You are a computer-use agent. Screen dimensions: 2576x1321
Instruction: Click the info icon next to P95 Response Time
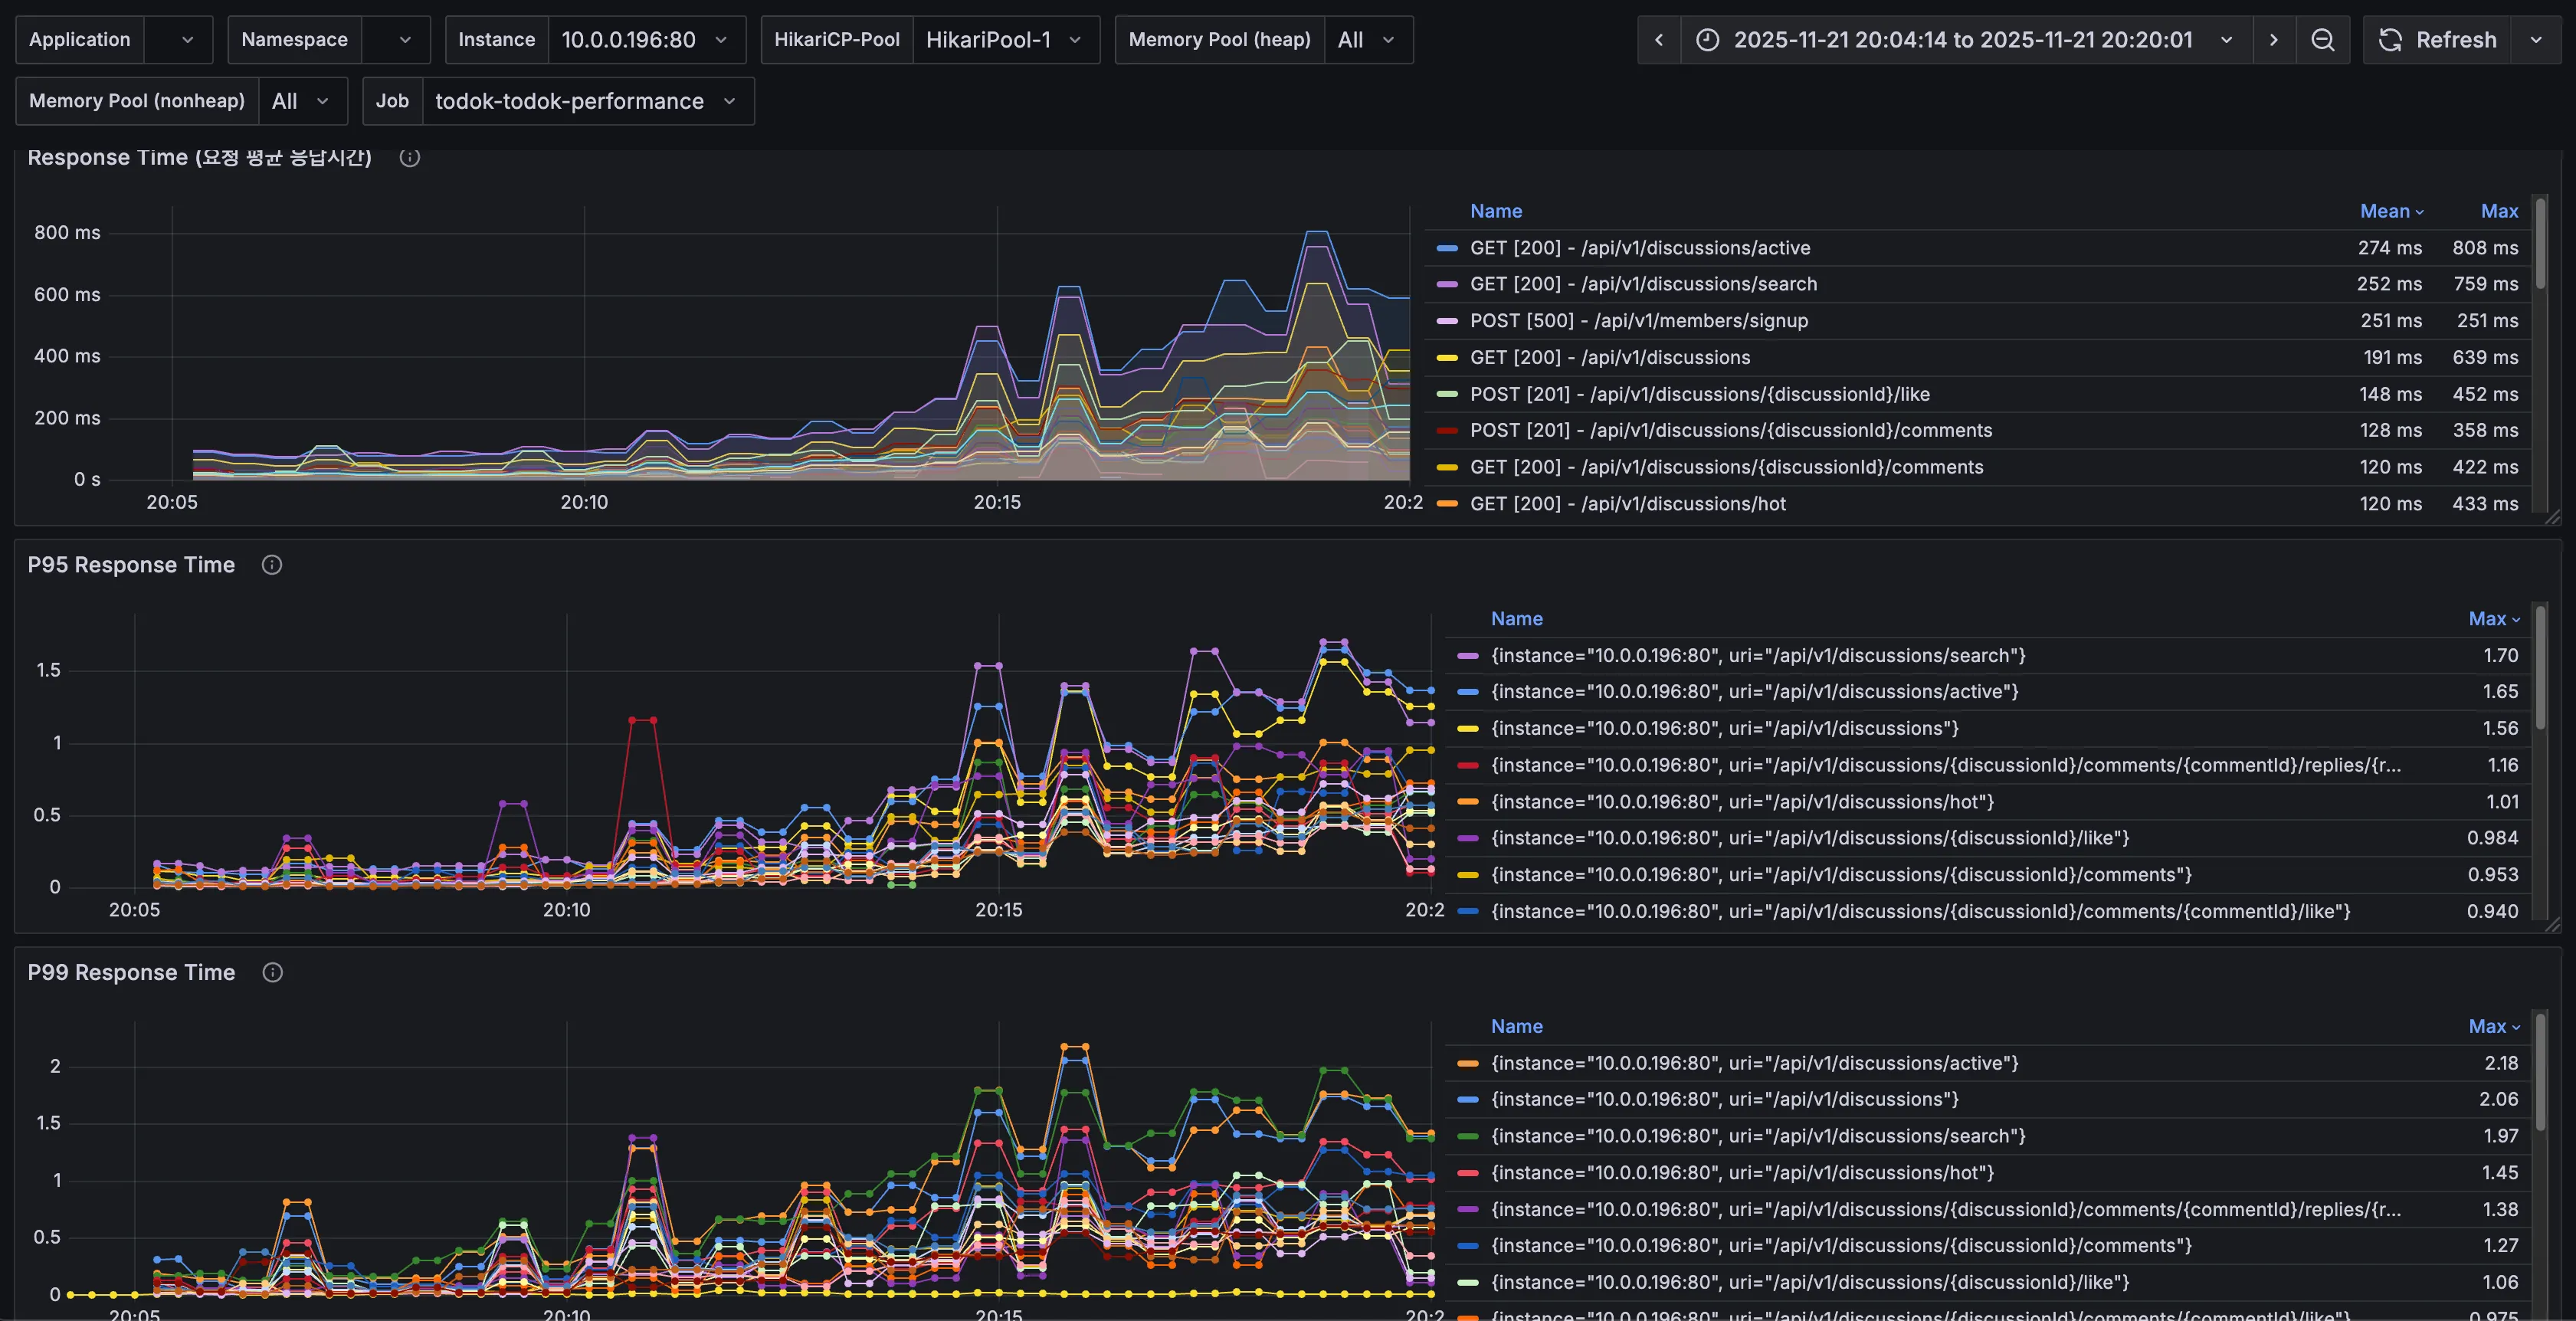(x=271, y=565)
